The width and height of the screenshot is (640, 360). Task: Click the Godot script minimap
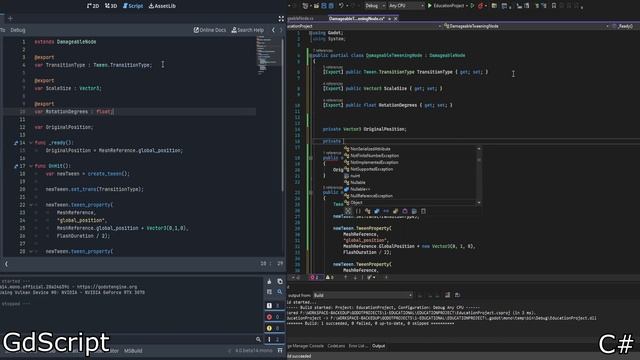[x=268, y=55]
